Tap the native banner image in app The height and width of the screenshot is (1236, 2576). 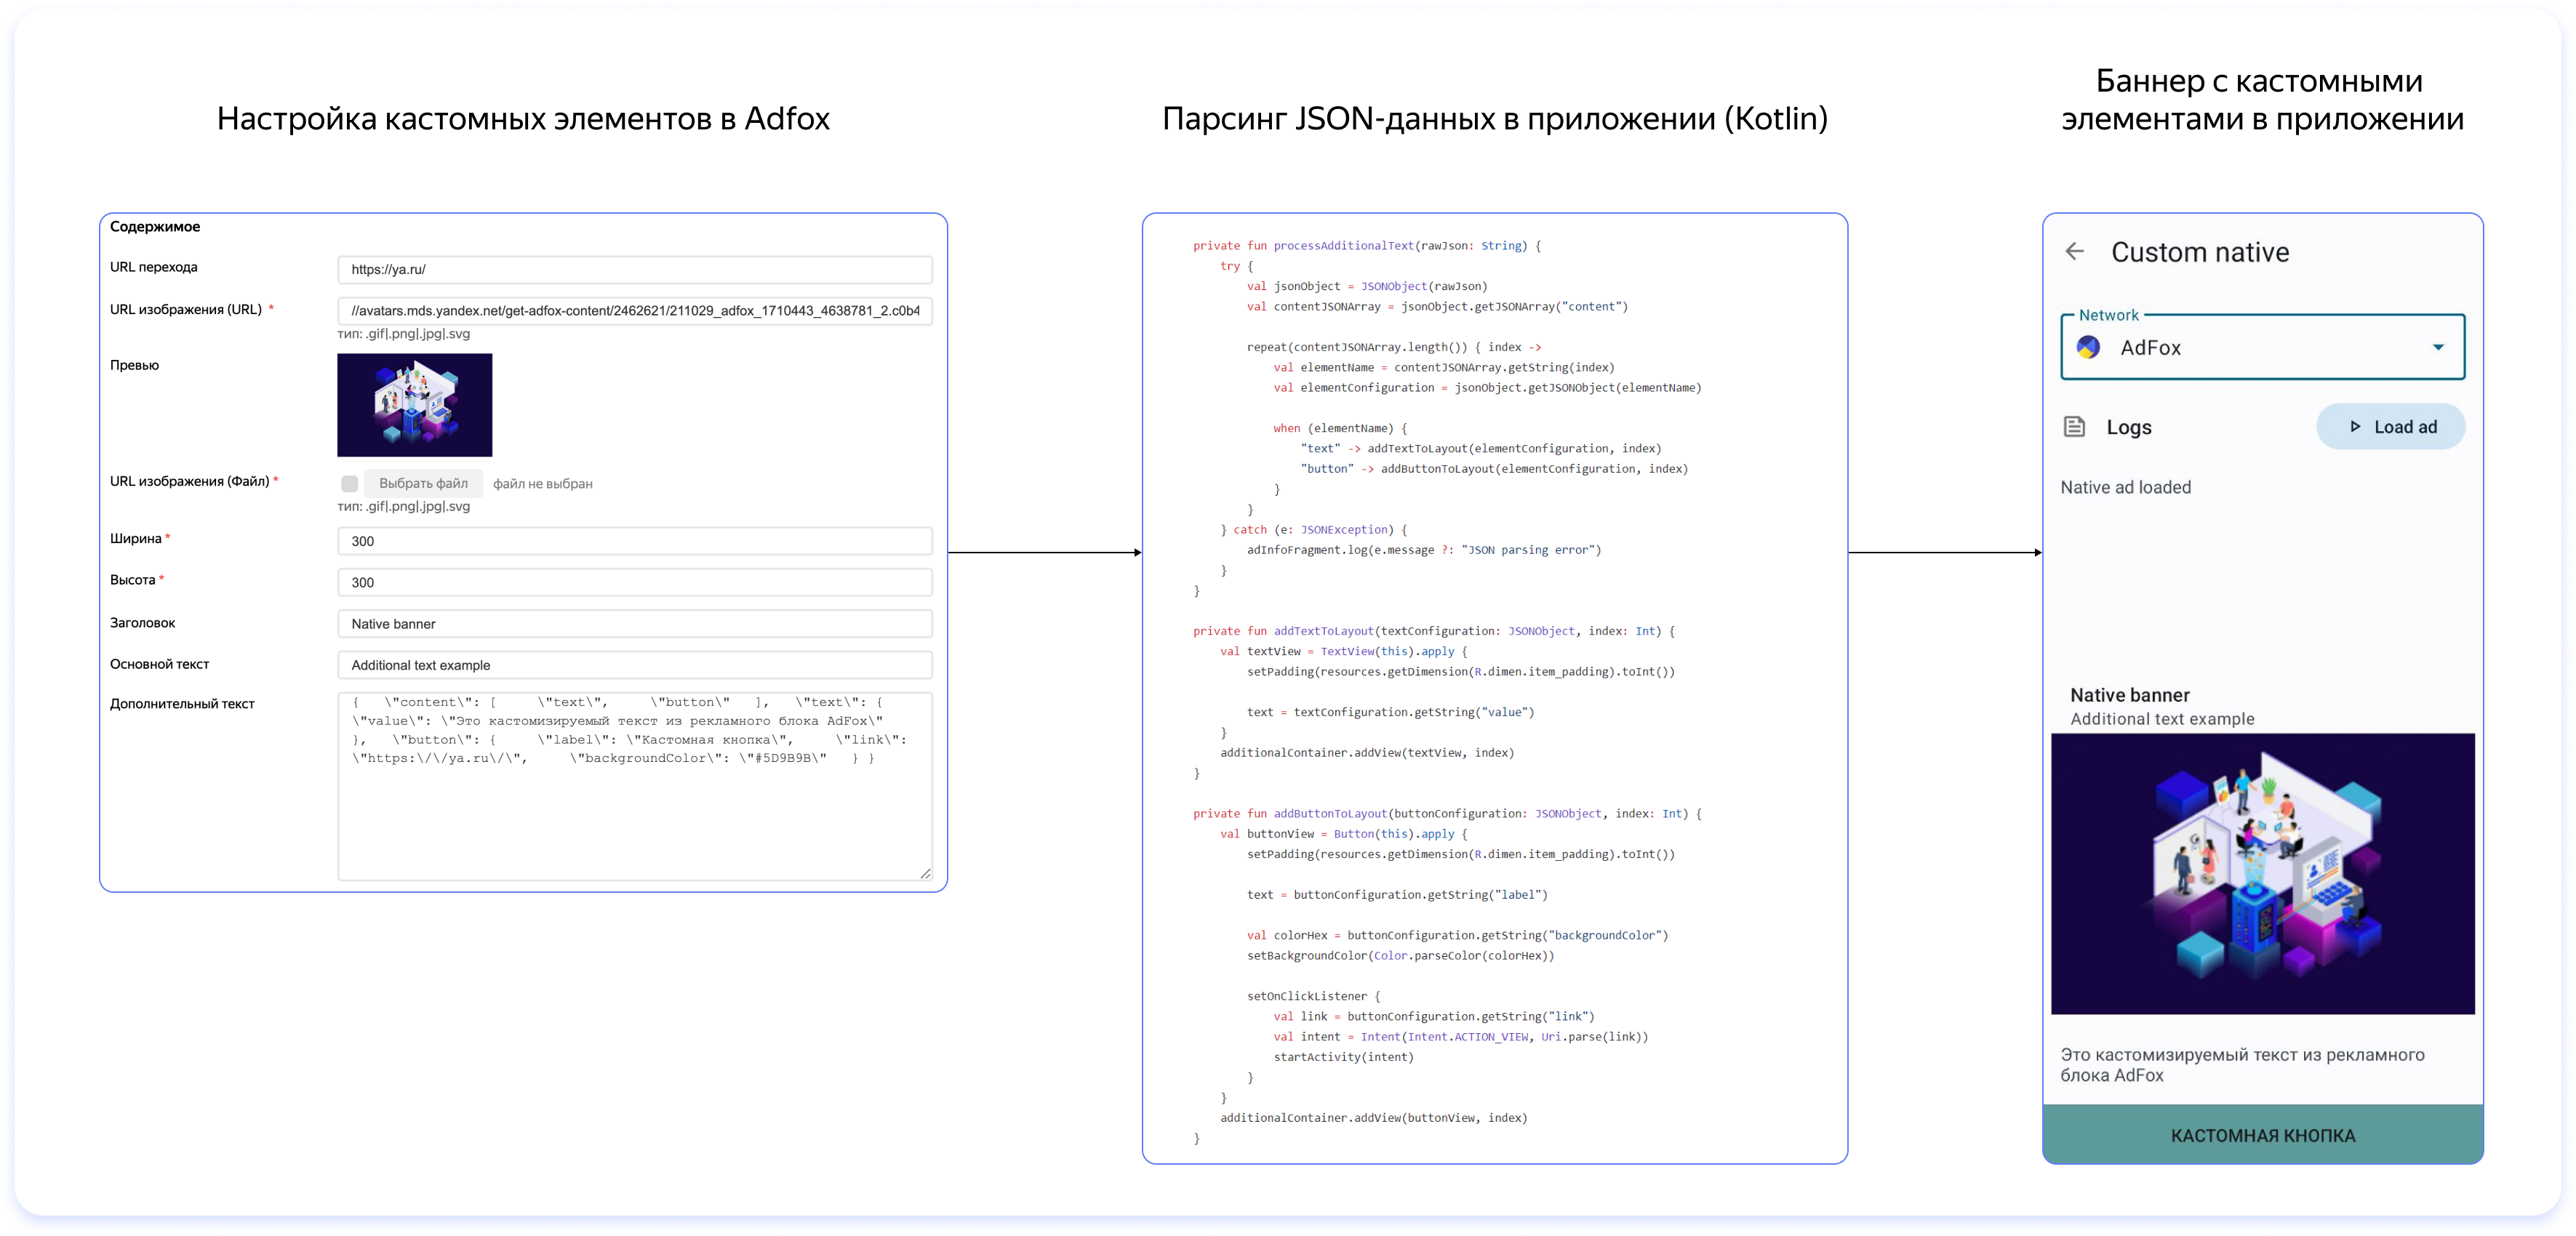[2262, 874]
